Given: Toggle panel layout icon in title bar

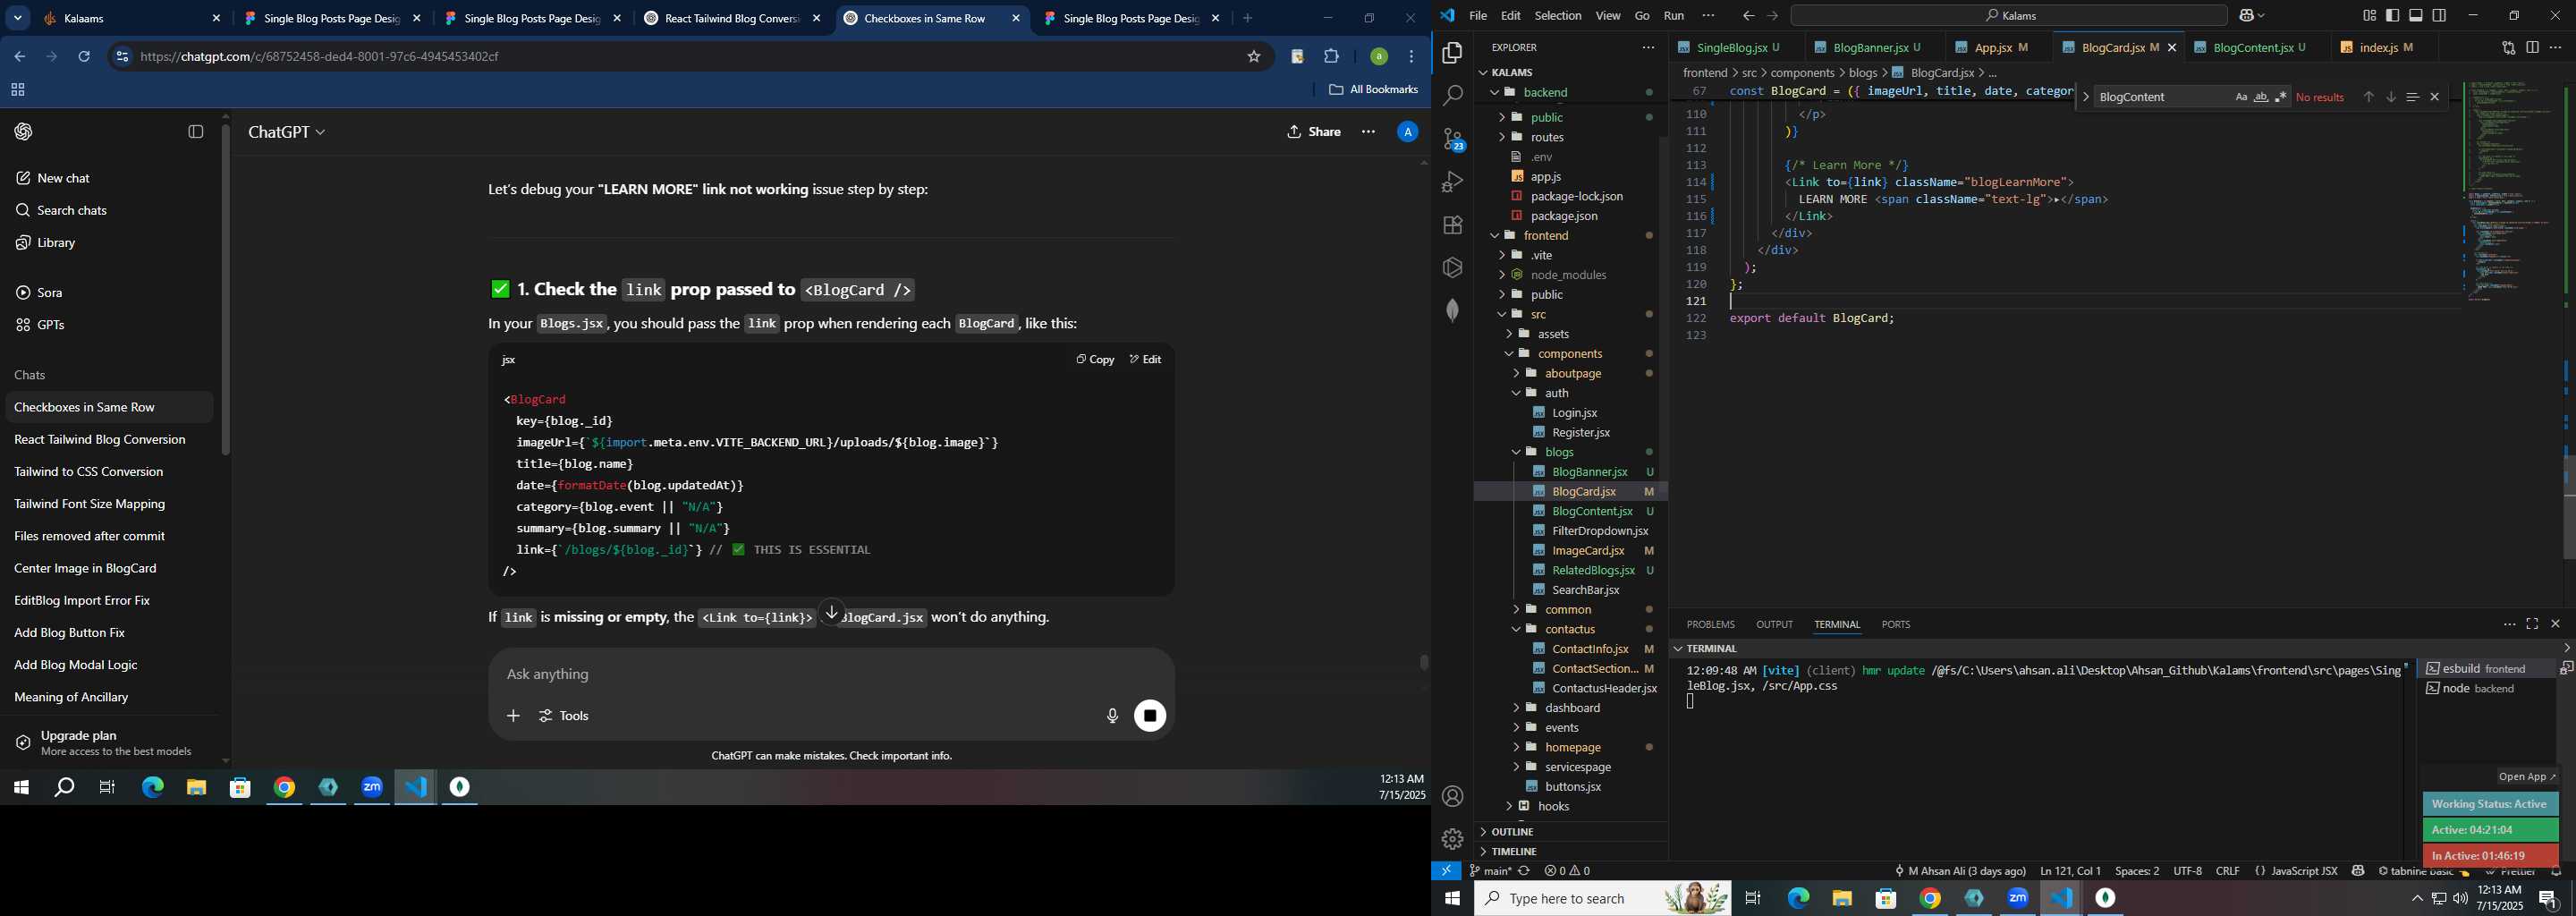Looking at the screenshot, I should (x=2416, y=15).
